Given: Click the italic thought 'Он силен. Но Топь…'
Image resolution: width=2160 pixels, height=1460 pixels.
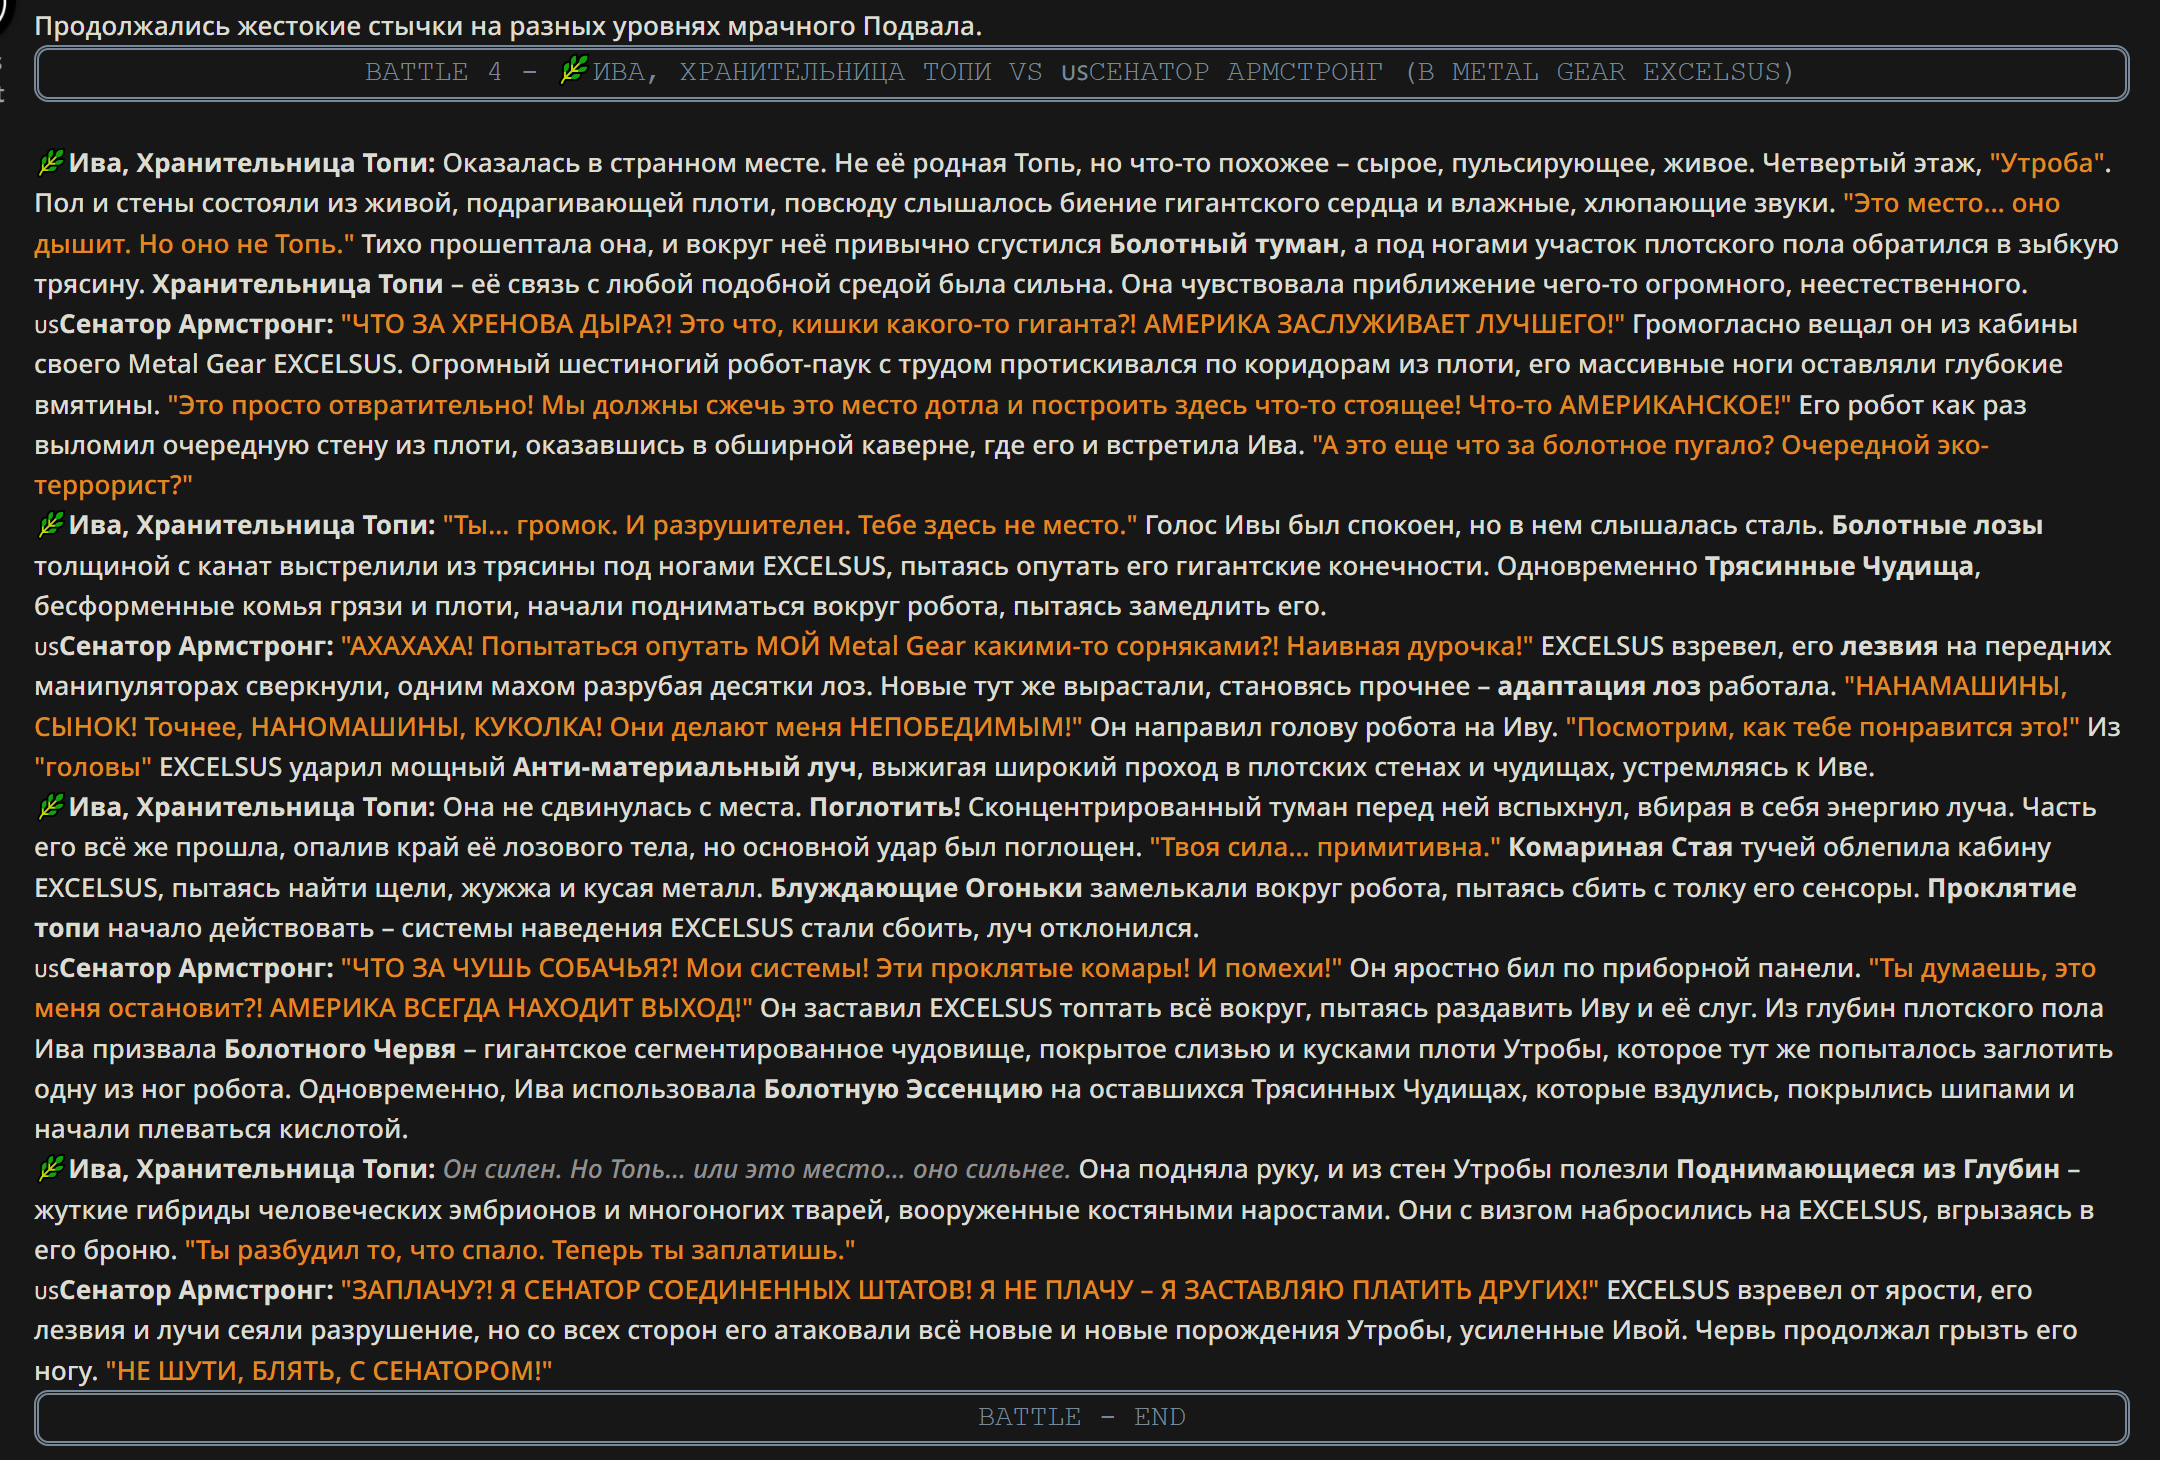Looking at the screenshot, I should tap(756, 1169).
